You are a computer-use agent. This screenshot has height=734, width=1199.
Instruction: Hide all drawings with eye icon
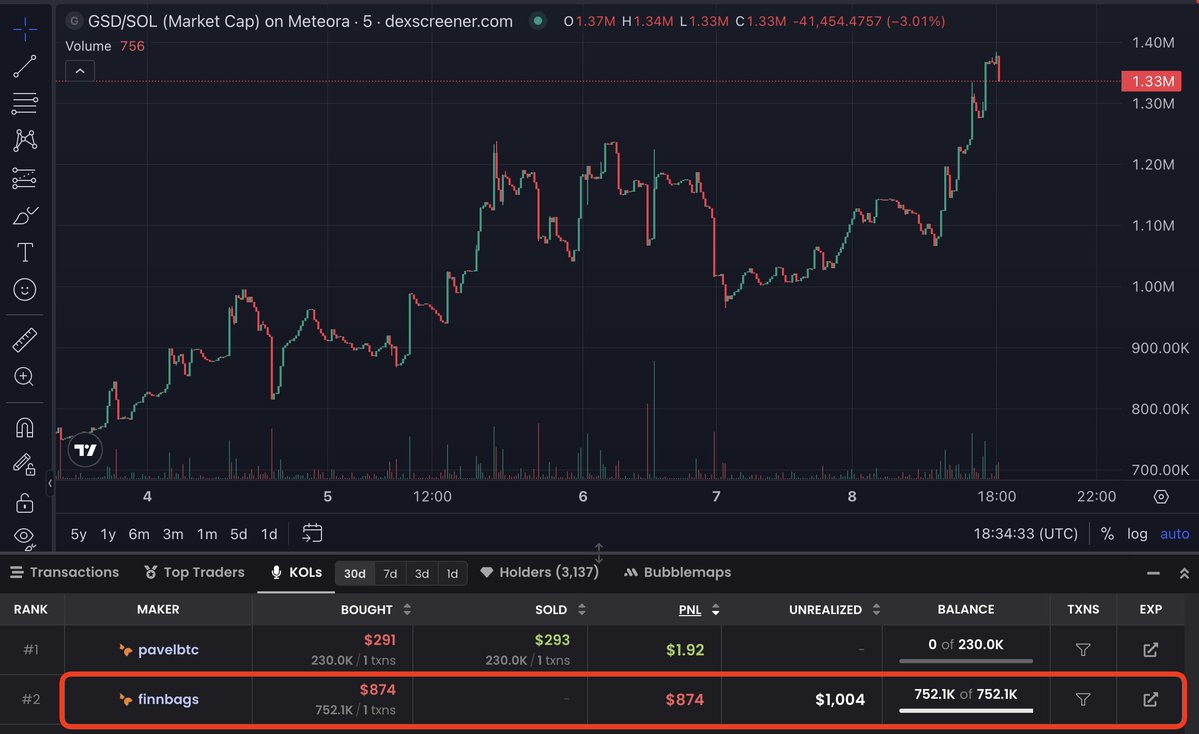click(24, 537)
